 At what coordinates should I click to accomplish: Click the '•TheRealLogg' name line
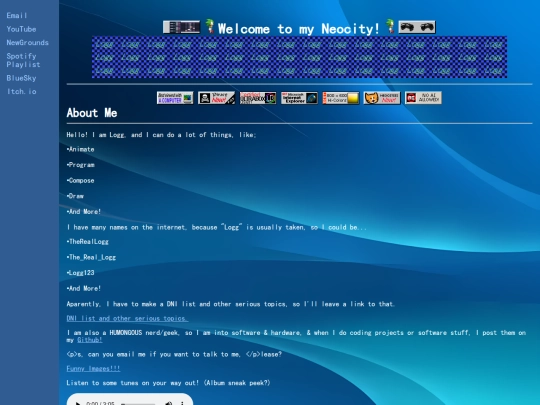tap(87, 242)
